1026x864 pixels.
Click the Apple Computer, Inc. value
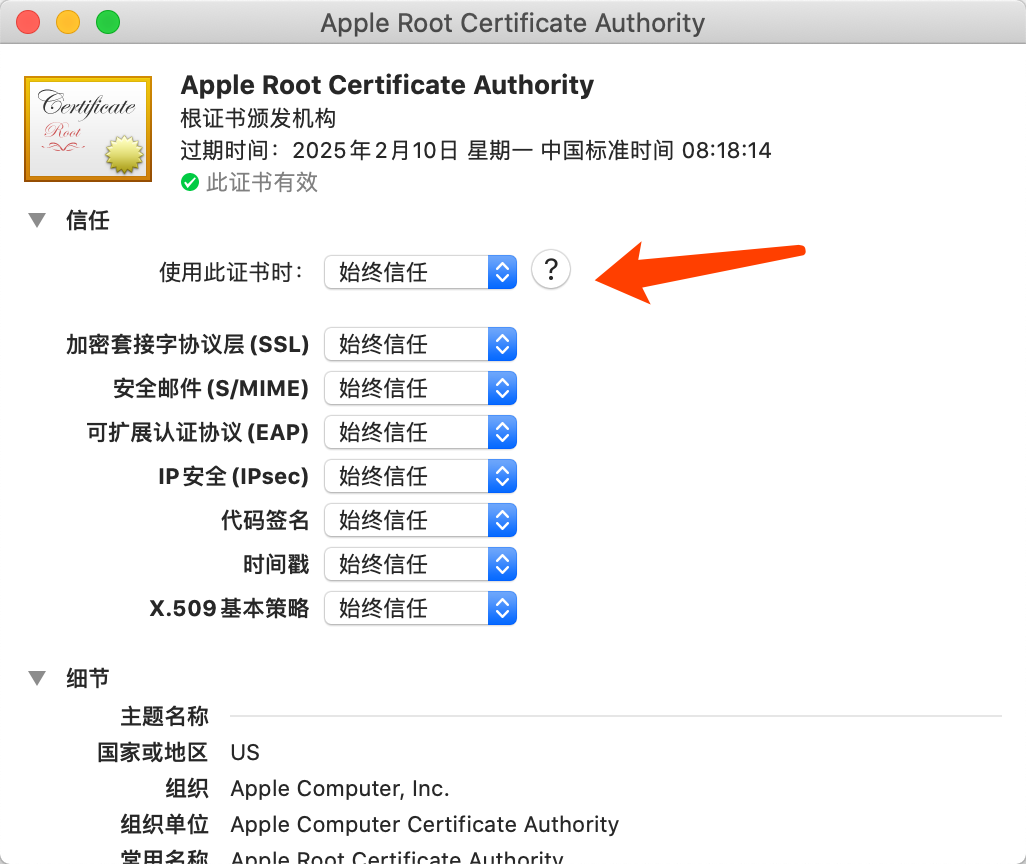(340, 789)
